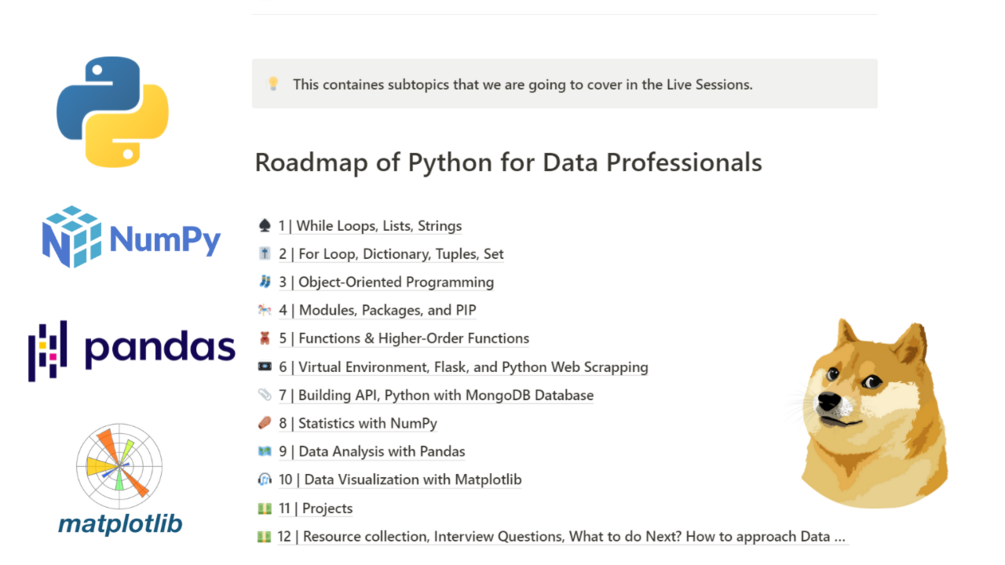1005x565 pixels.
Task: Click the Roadmap of Python heading
Action: point(508,162)
